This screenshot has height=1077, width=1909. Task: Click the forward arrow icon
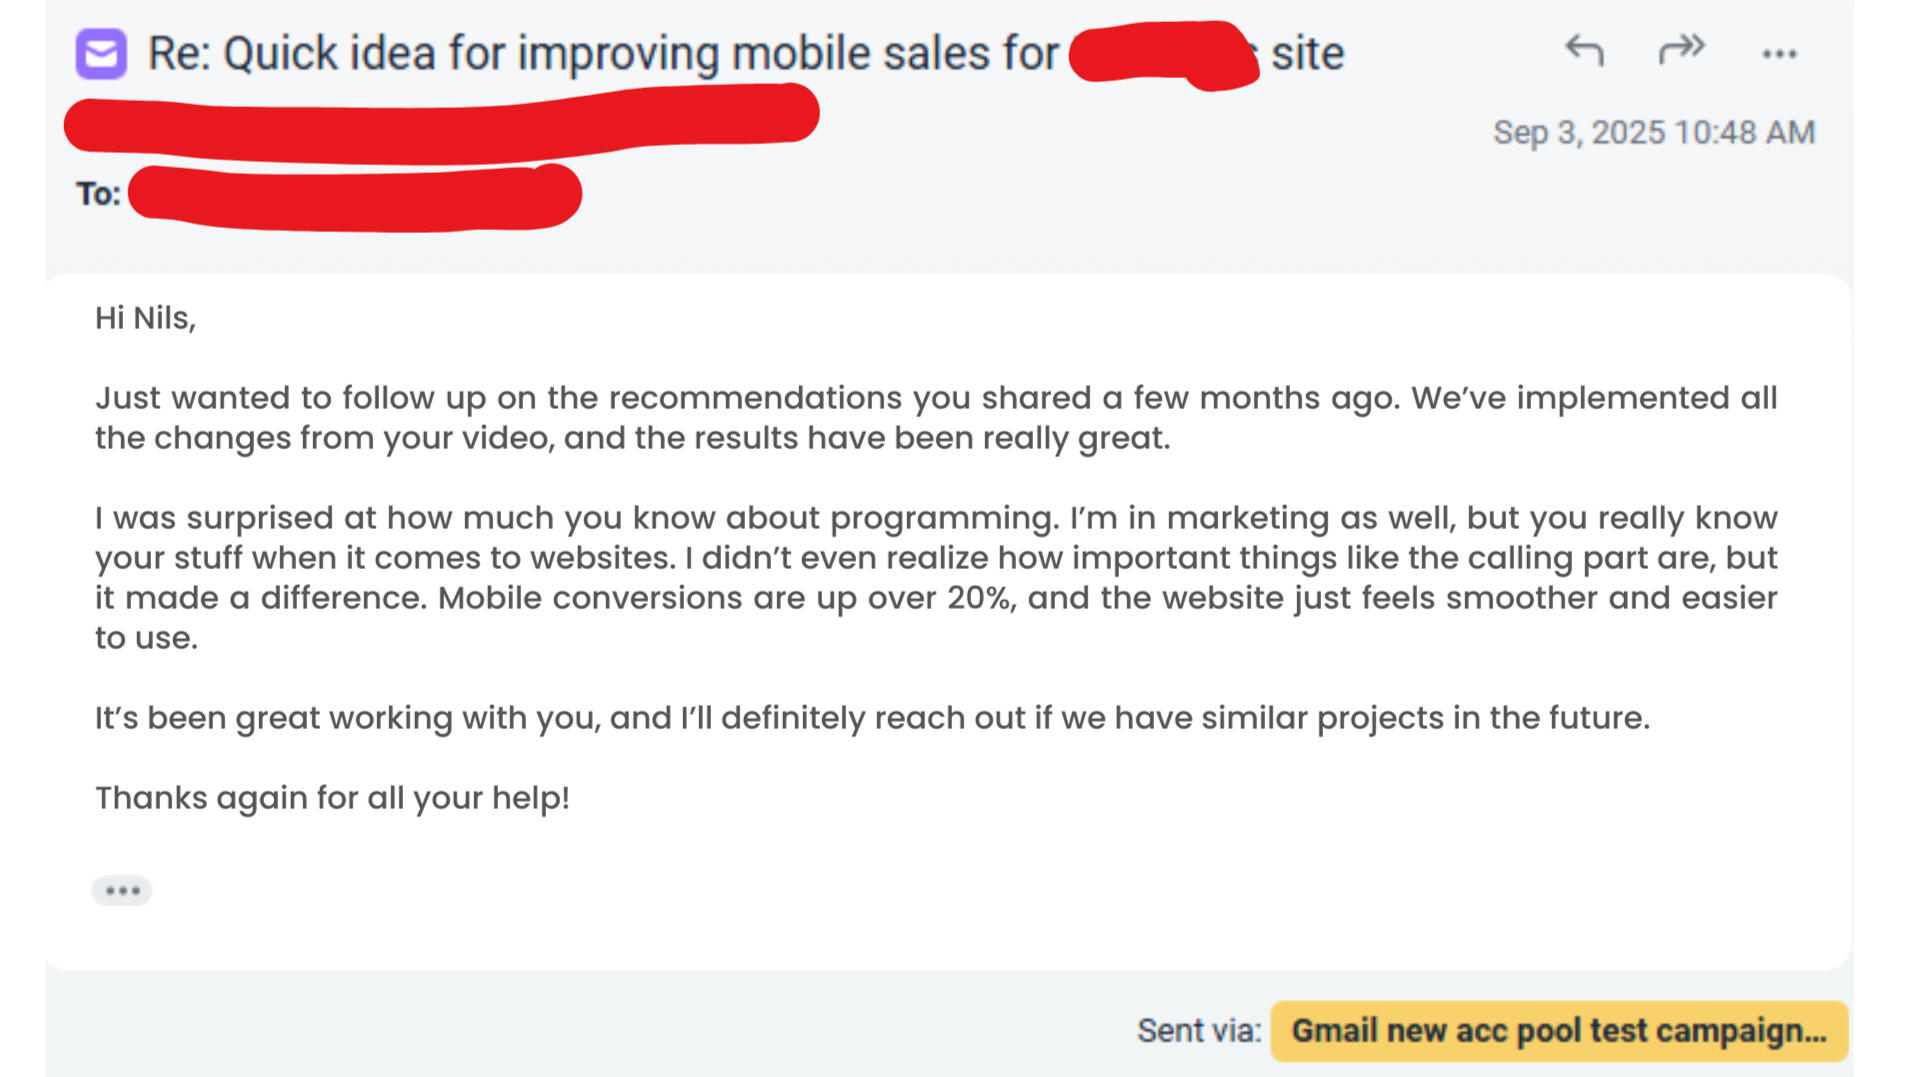(1681, 49)
